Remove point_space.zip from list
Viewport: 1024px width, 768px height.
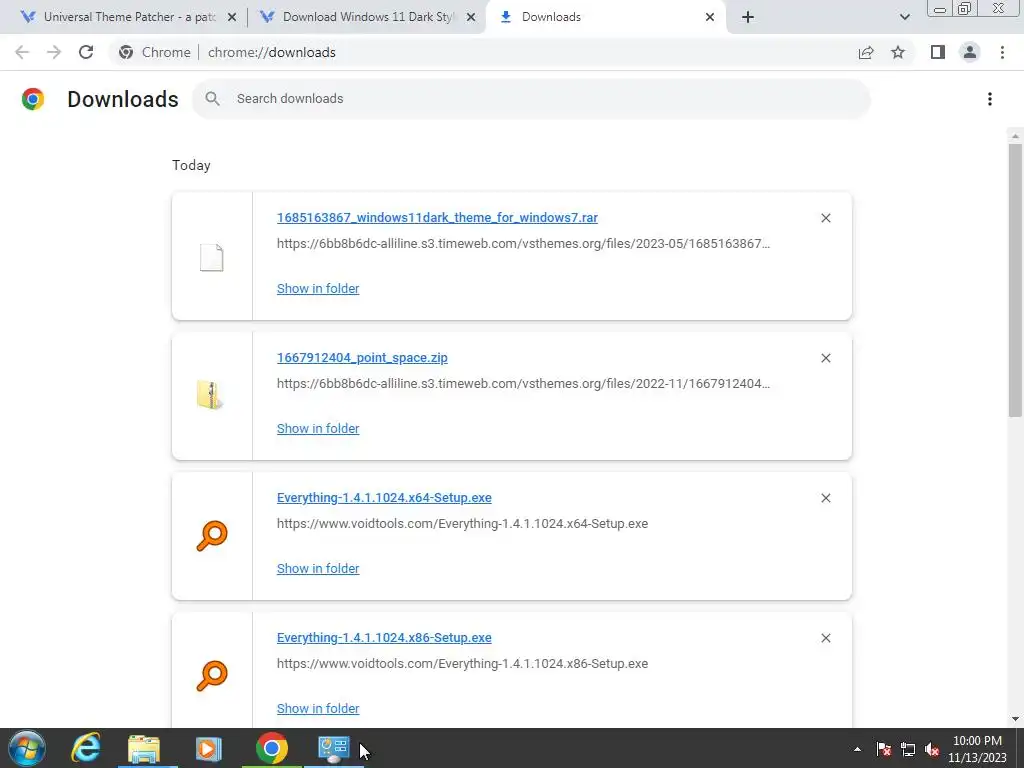click(x=825, y=358)
